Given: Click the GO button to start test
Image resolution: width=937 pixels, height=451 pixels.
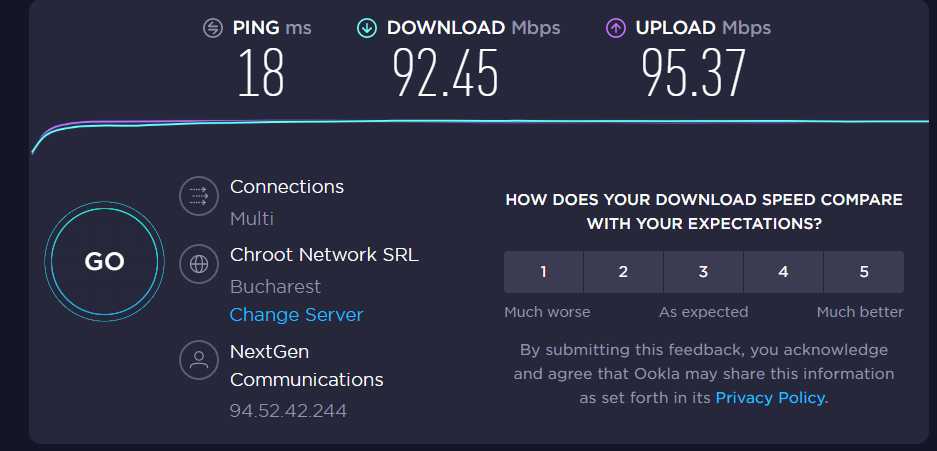Looking at the screenshot, I should (x=105, y=262).
